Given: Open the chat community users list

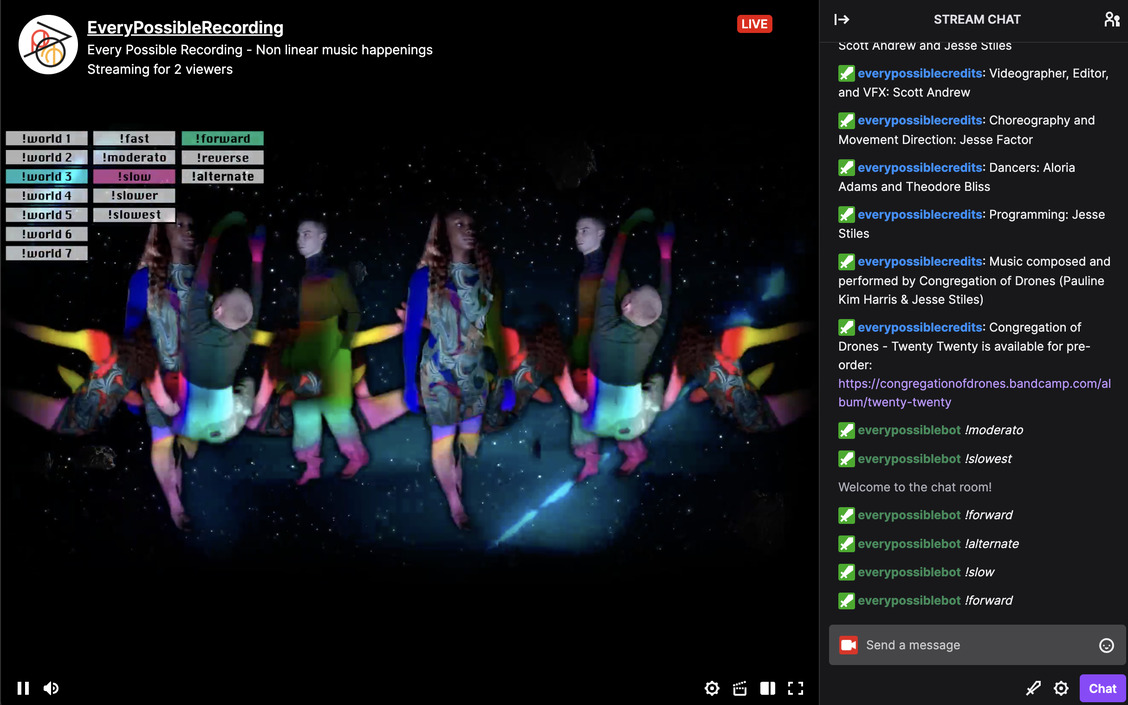Looking at the screenshot, I should (1111, 19).
